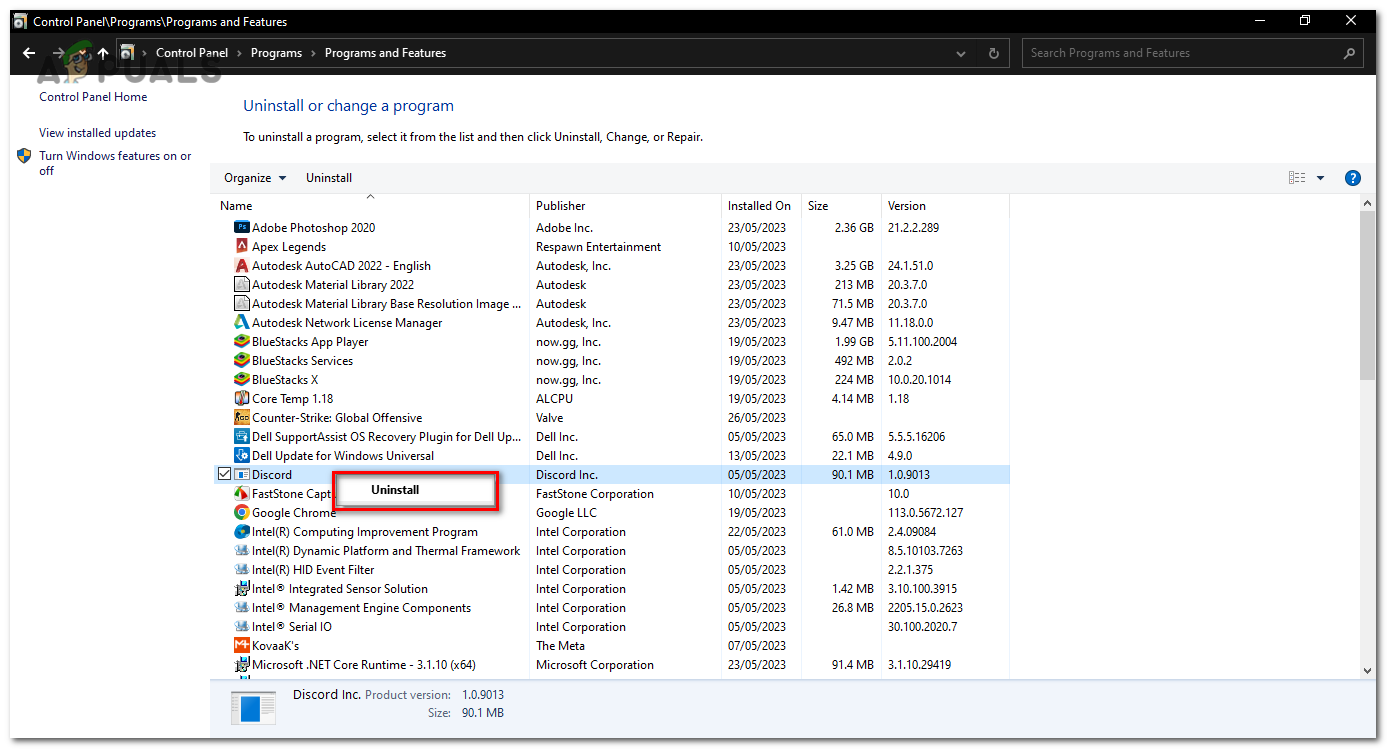Open the Help question mark icon

(x=1353, y=177)
